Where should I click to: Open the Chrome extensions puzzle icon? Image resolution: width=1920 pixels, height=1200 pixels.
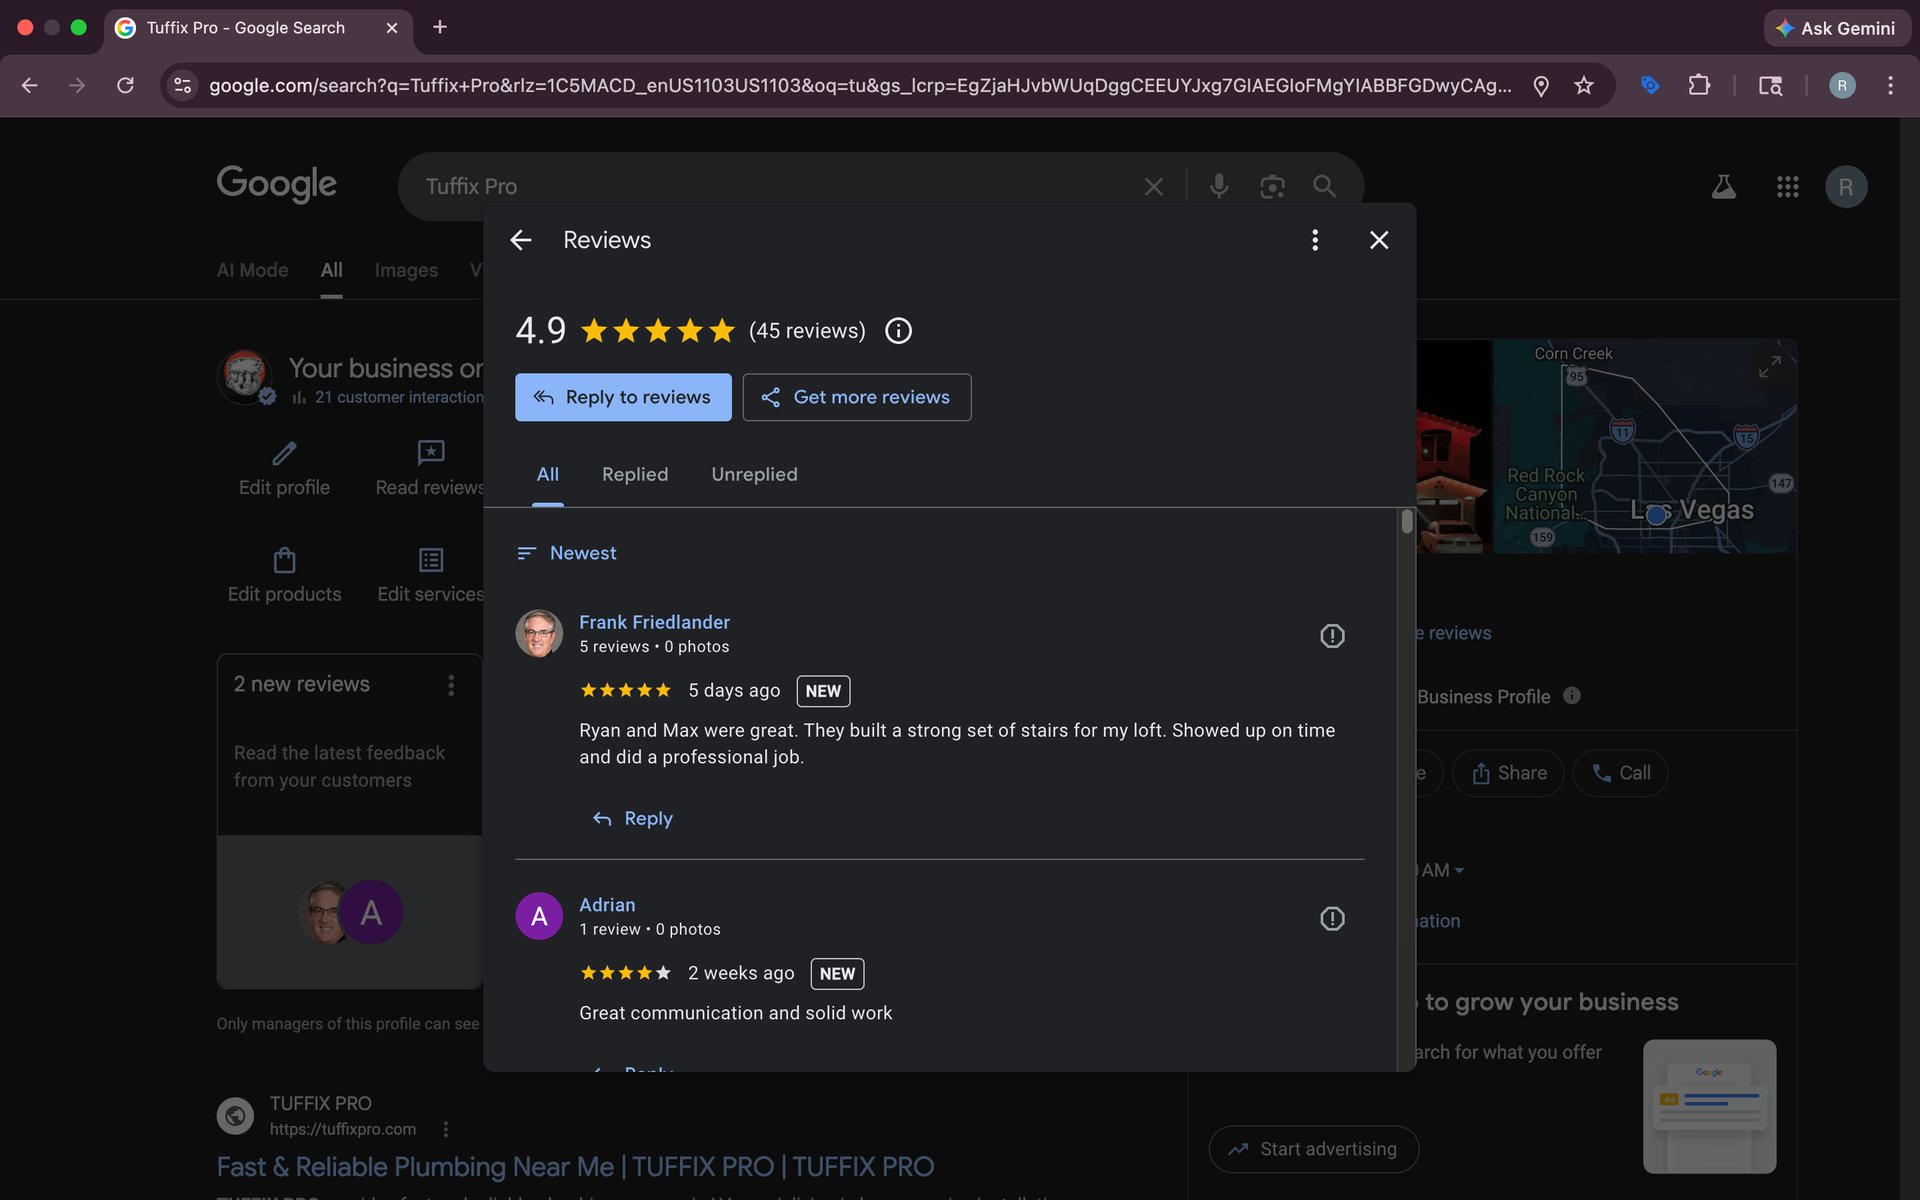click(x=1699, y=86)
